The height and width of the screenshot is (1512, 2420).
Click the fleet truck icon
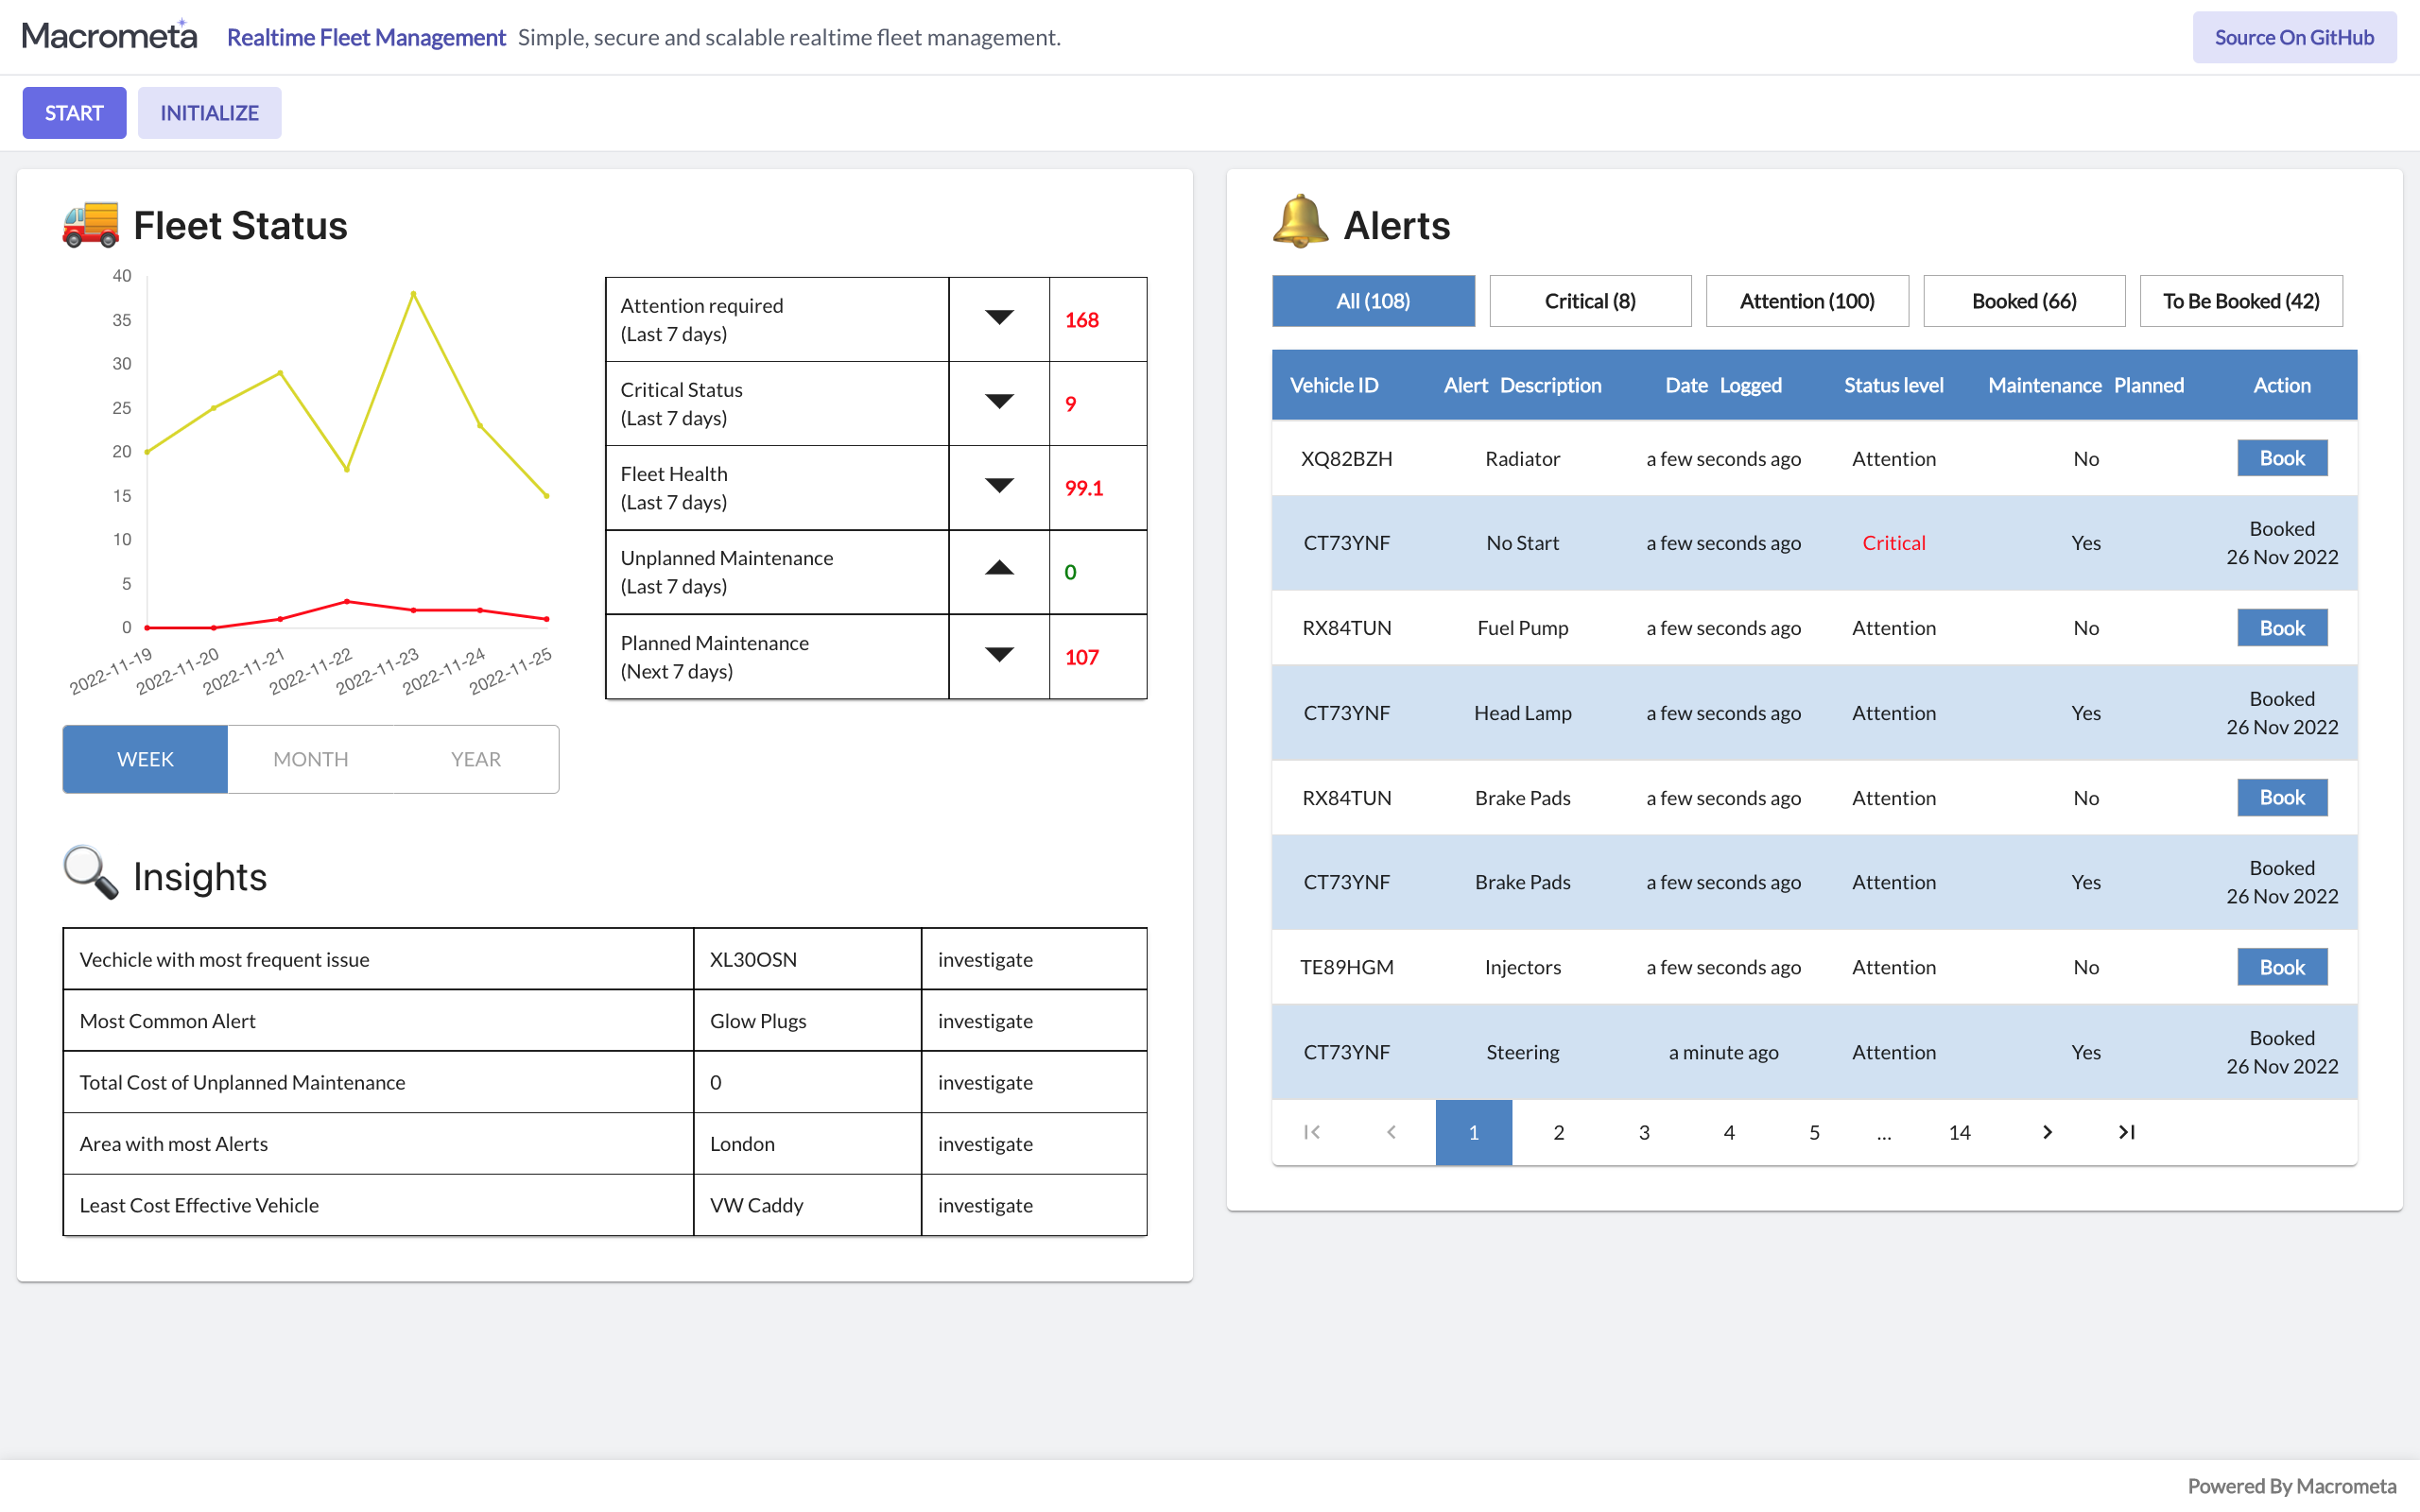90,224
